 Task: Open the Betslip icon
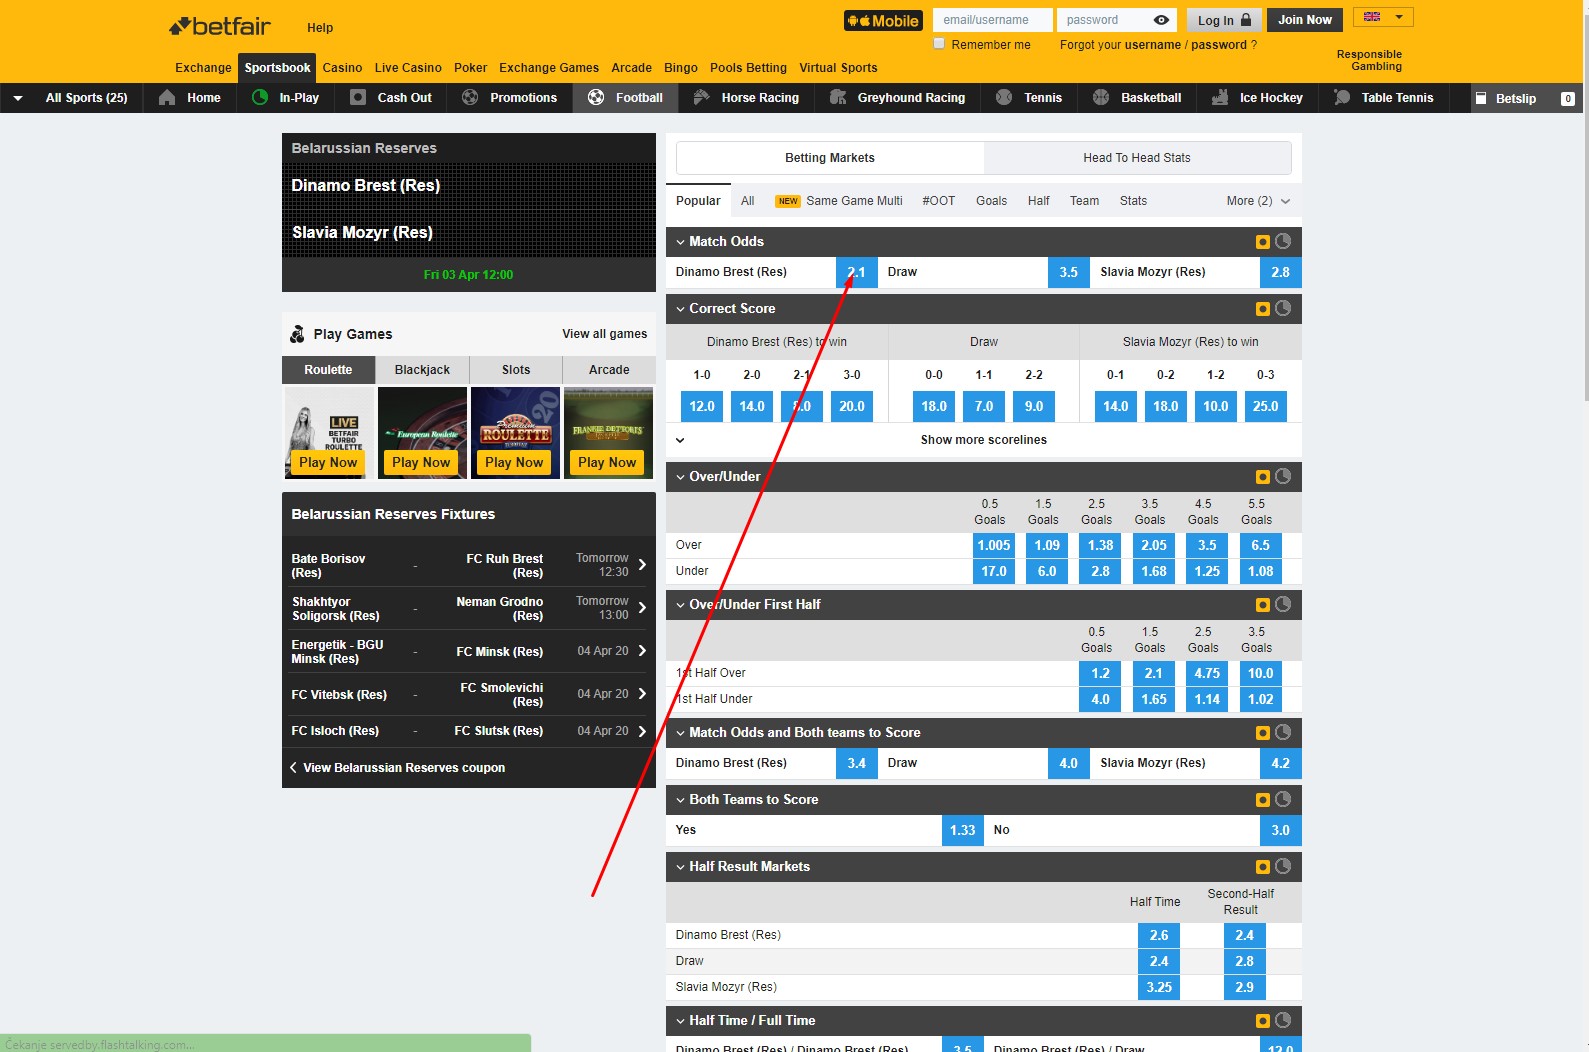pos(1481,98)
